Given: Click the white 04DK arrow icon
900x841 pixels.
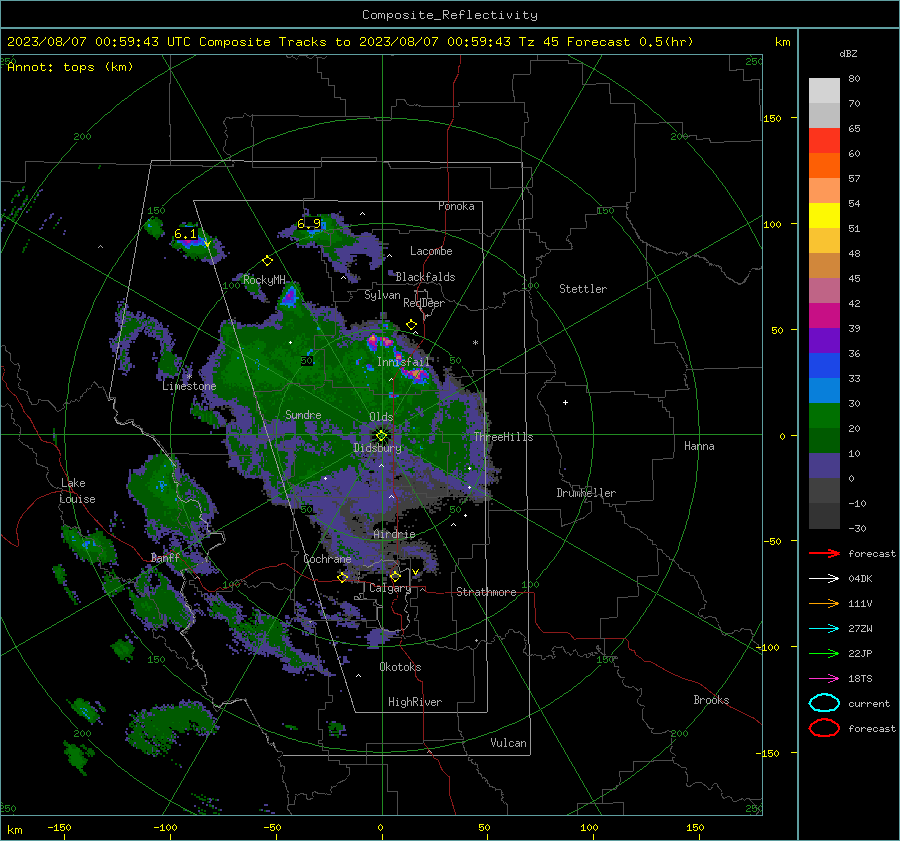Looking at the screenshot, I should (824, 578).
